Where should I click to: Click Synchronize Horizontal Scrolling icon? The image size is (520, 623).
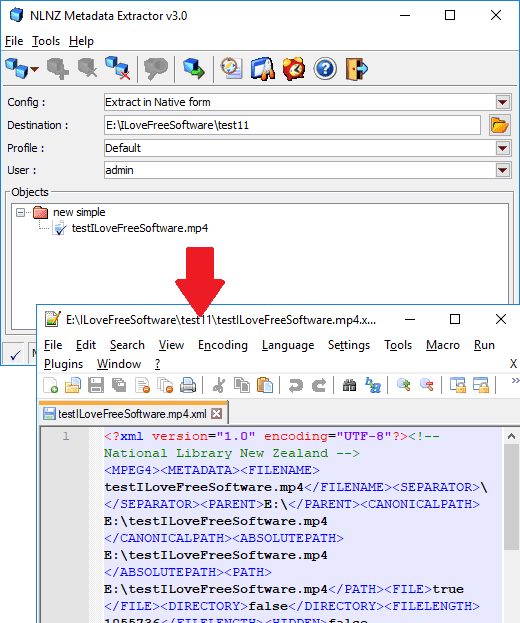click(x=481, y=385)
